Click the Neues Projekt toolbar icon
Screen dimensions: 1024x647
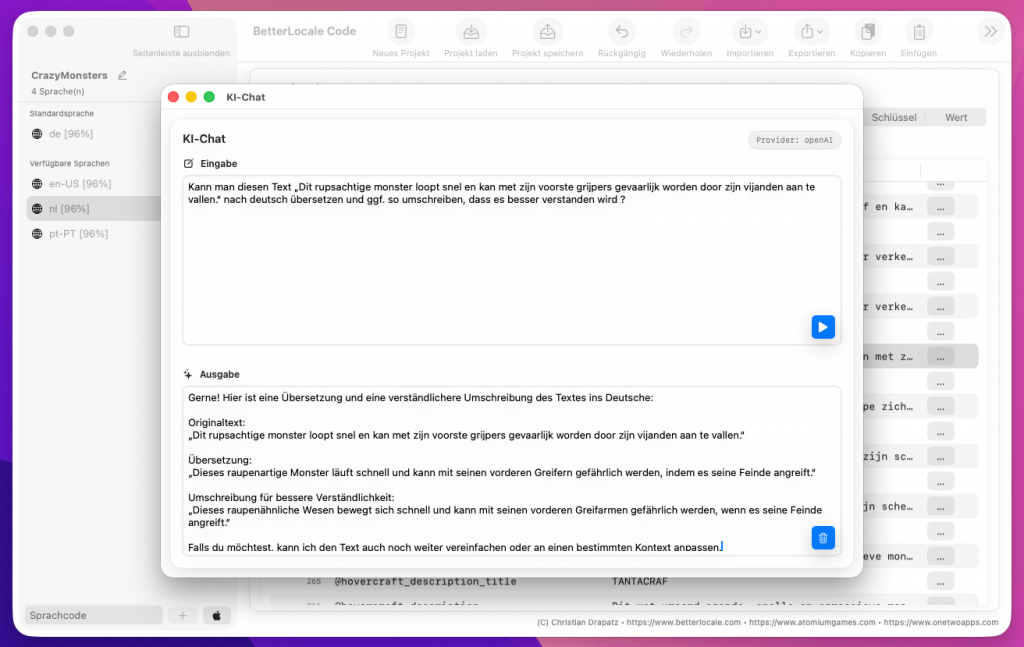[x=401, y=31]
